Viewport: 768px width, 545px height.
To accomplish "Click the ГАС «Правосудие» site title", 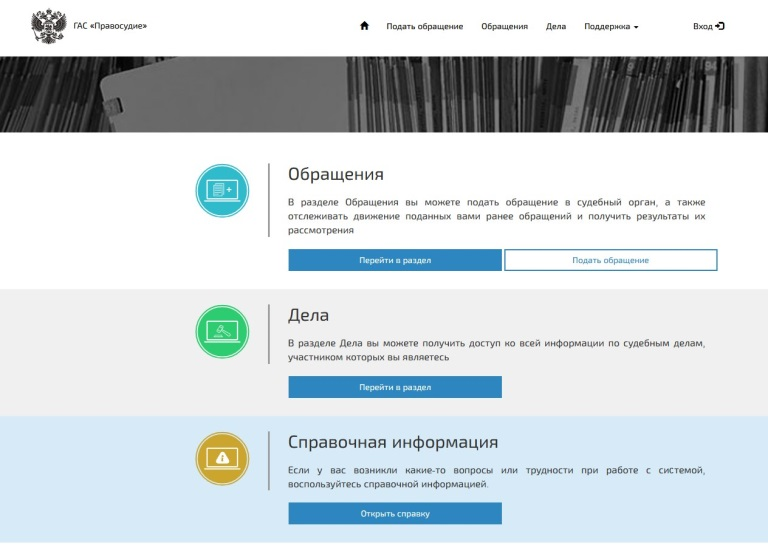I will pos(110,26).
